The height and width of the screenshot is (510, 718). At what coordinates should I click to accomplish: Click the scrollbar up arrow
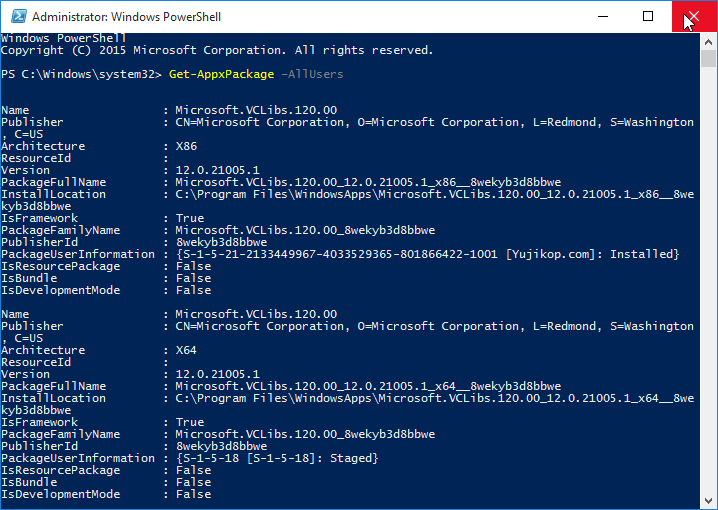pyautogui.click(x=708, y=42)
